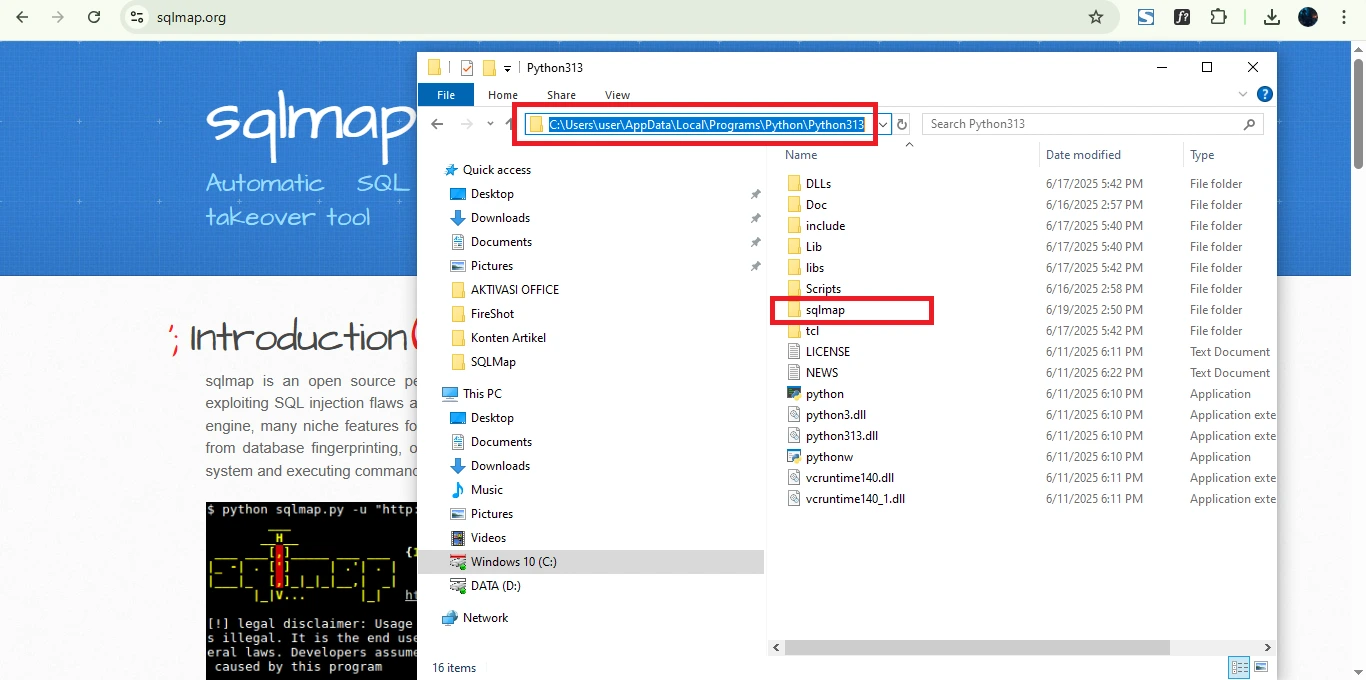Click the browser URL sqlmap.org
1366x680 pixels.
[191, 17]
